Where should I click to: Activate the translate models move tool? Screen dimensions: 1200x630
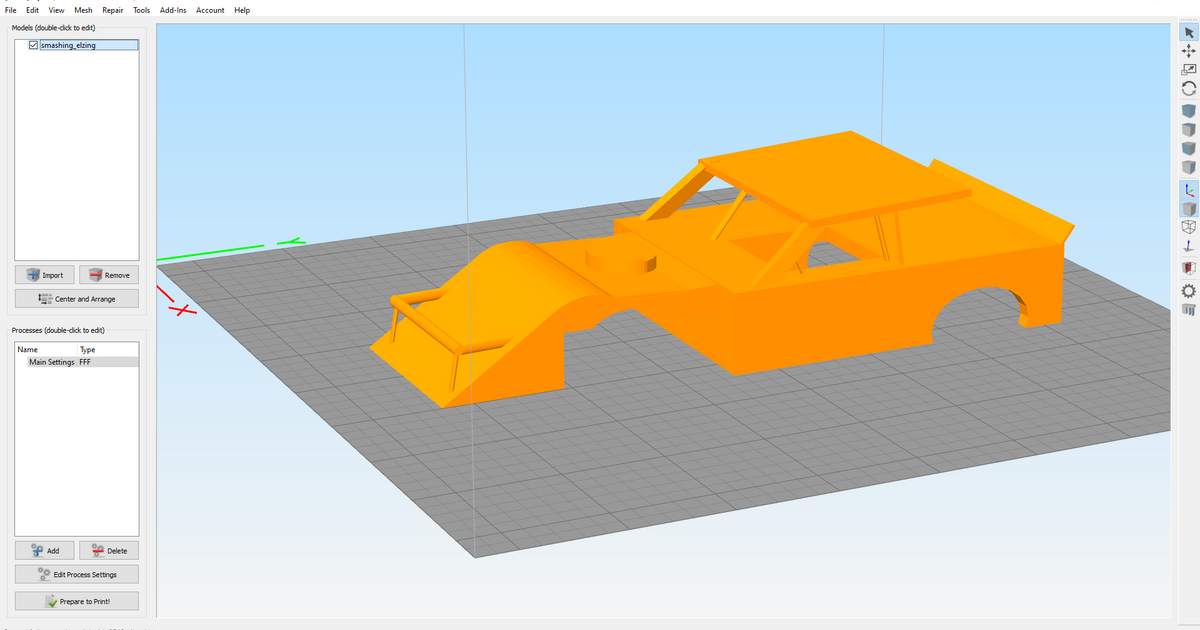coord(1189,51)
